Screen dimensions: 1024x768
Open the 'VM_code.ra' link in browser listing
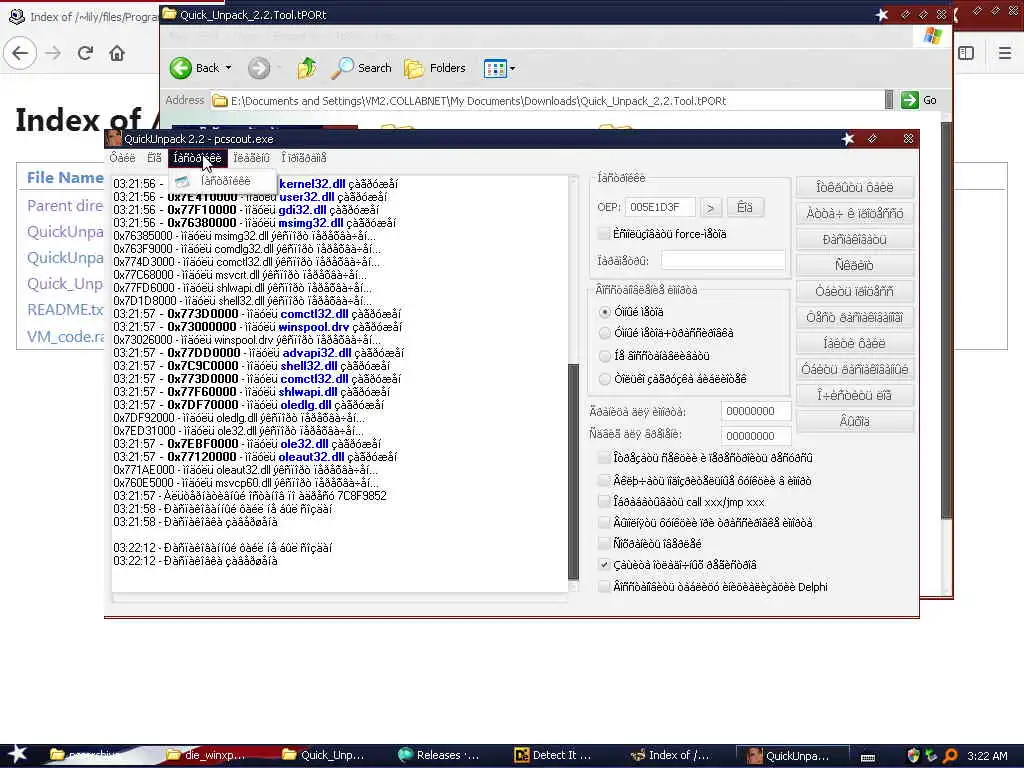(x=65, y=336)
